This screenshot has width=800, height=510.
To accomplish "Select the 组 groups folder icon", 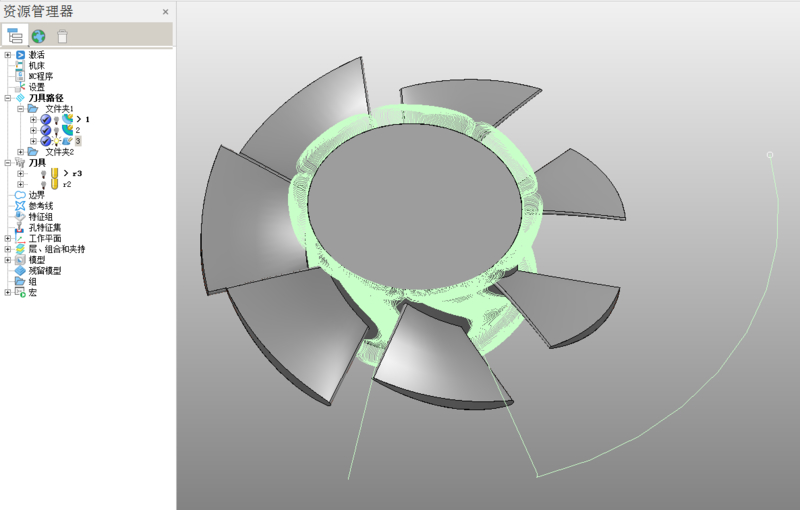I will point(20,281).
